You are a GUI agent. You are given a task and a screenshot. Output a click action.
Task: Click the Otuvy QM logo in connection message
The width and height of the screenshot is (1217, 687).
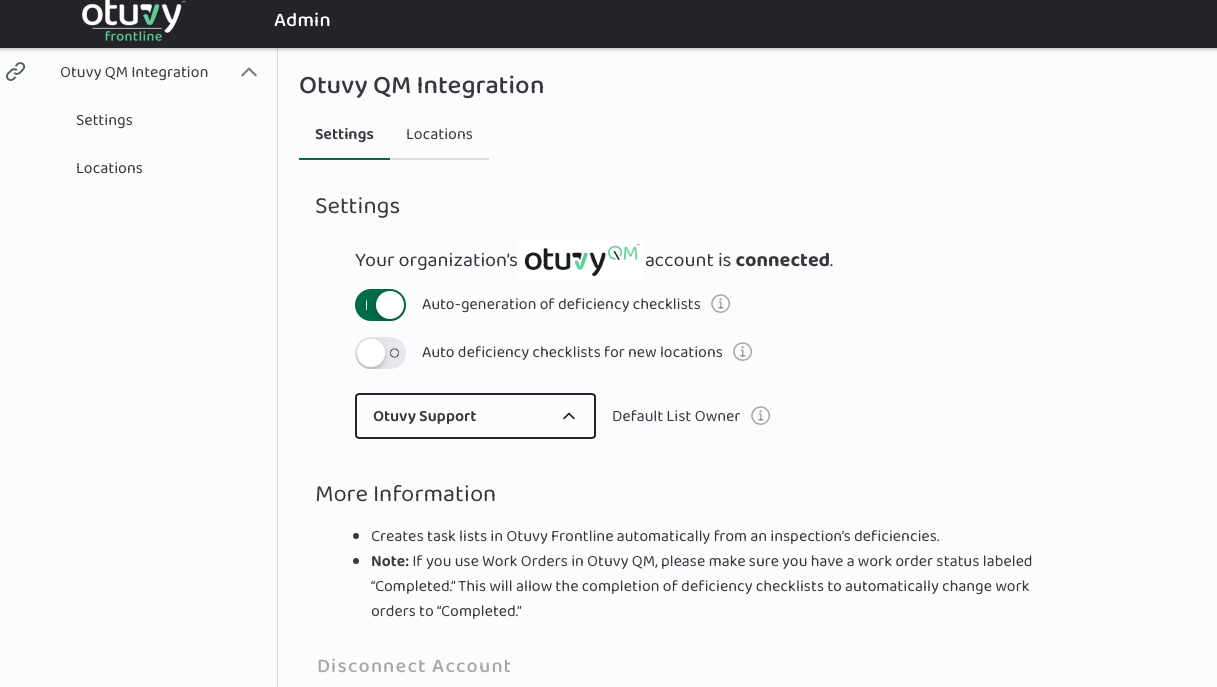pyautogui.click(x=581, y=258)
